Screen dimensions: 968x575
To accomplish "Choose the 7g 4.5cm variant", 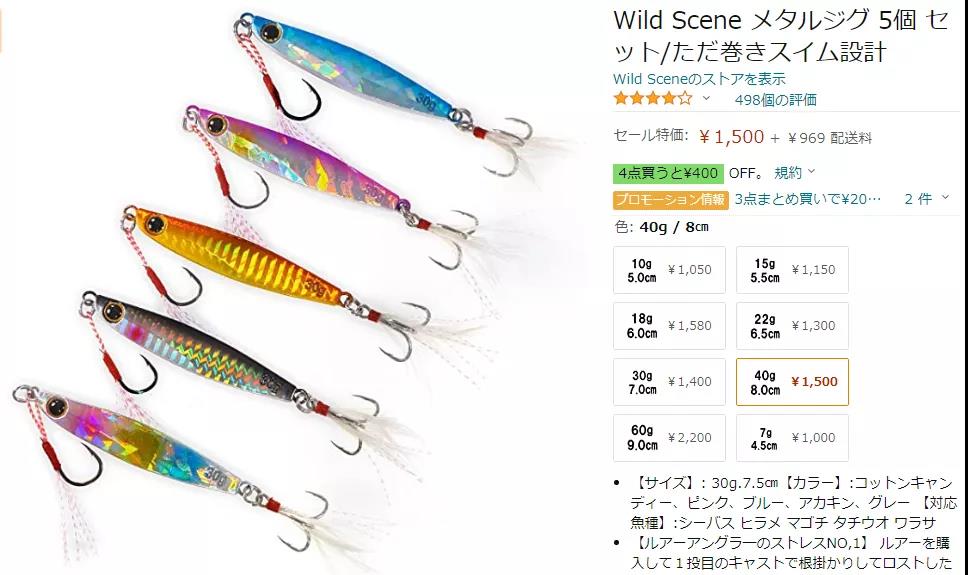I will pyautogui.click(x=792, y=438).
